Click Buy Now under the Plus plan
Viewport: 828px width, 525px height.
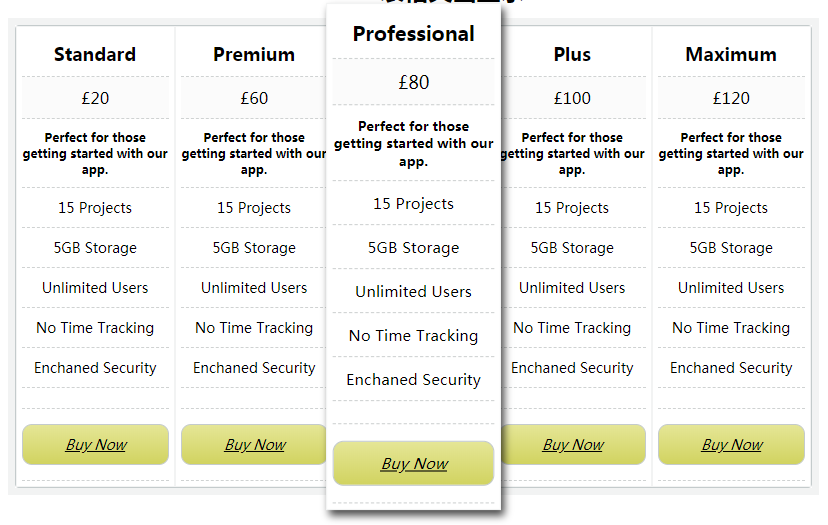click(x=573, y=445)
